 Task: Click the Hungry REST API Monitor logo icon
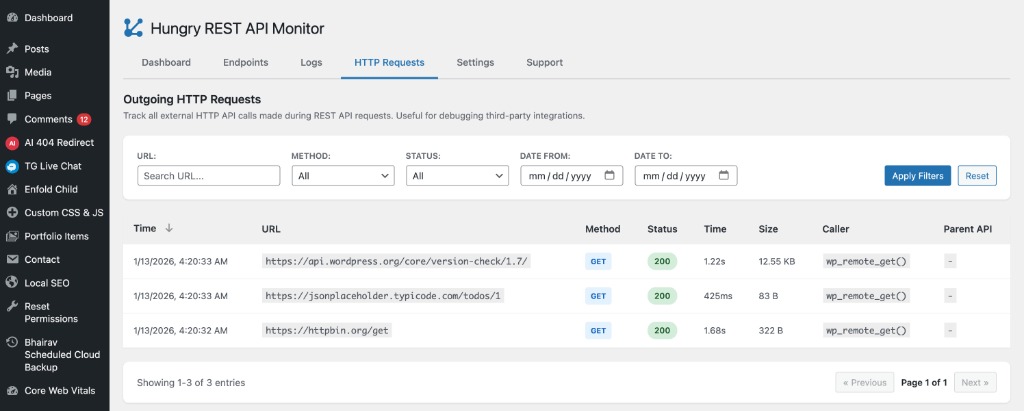133,28
